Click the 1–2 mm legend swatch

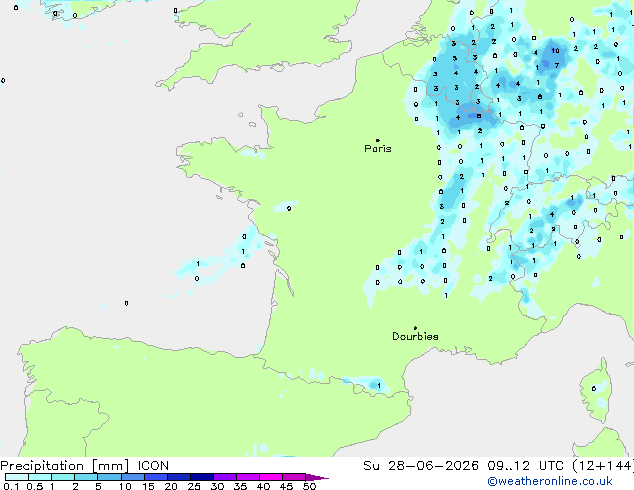63,477
